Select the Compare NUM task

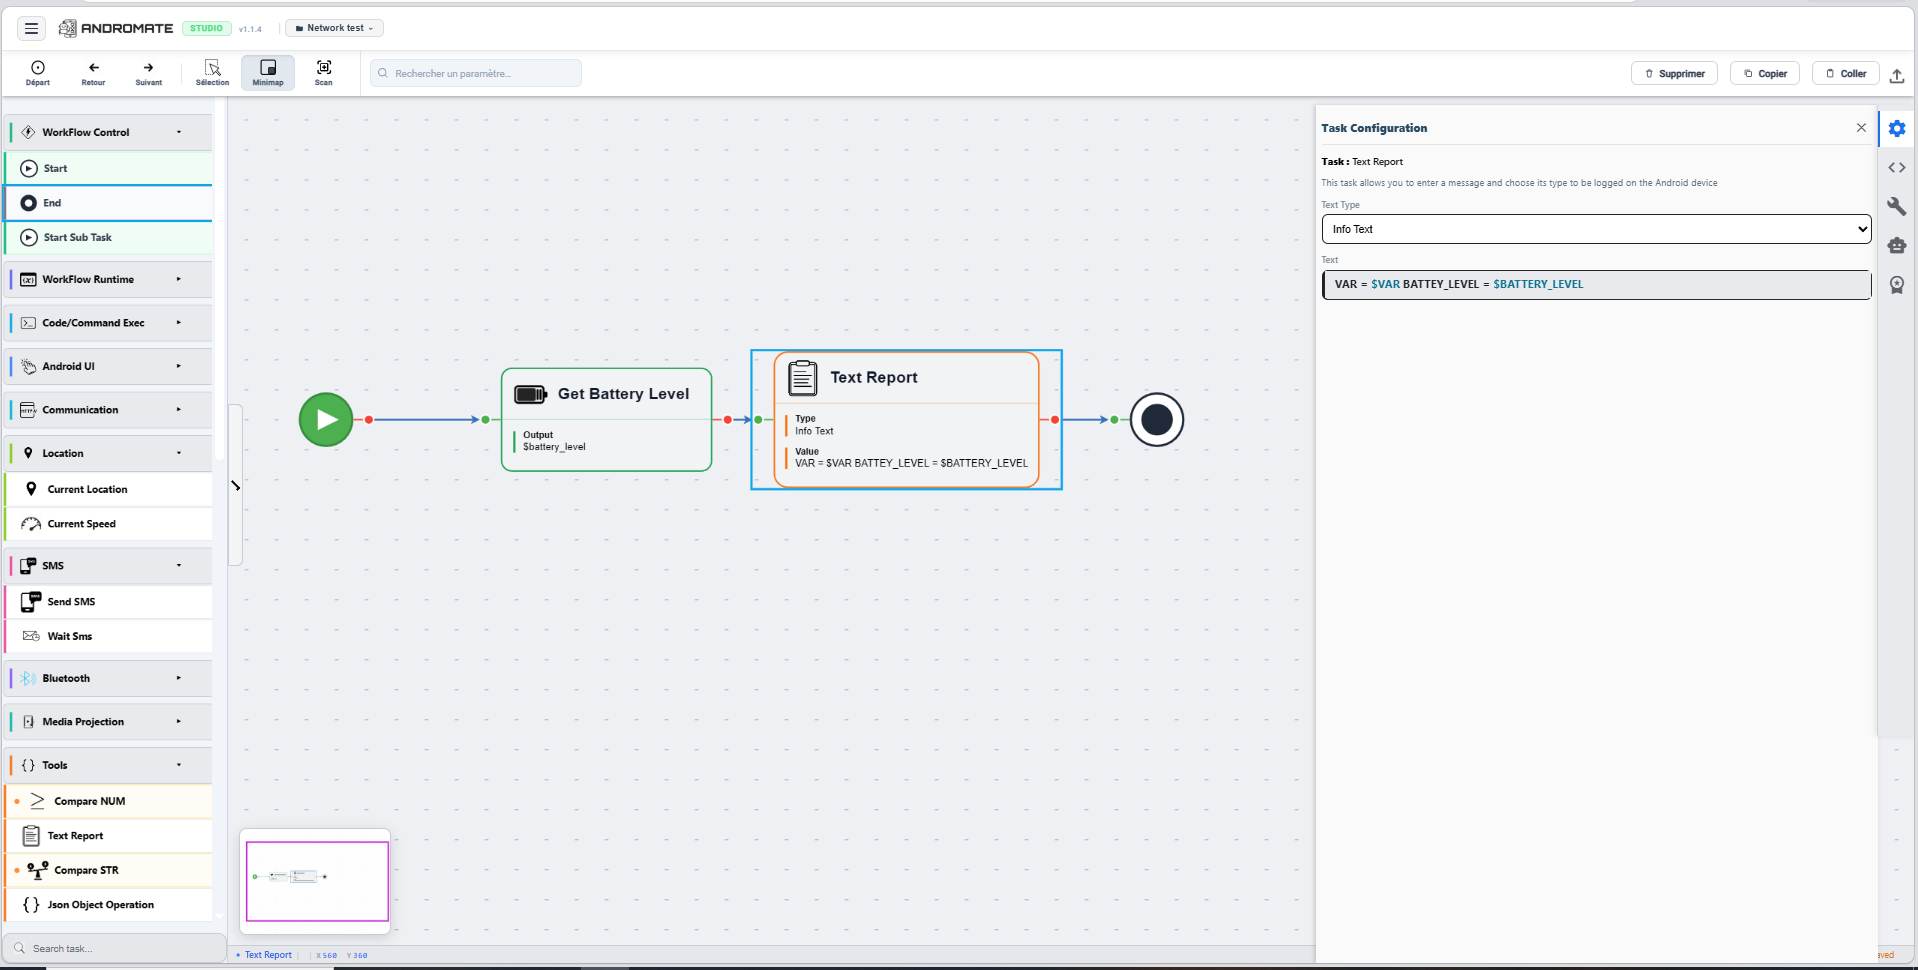[110, 801]
